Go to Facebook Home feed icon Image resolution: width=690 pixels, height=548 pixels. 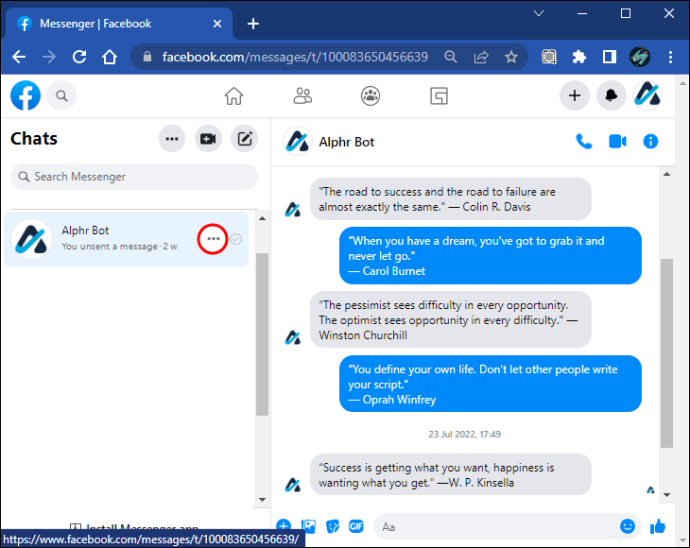coord(234,96)
